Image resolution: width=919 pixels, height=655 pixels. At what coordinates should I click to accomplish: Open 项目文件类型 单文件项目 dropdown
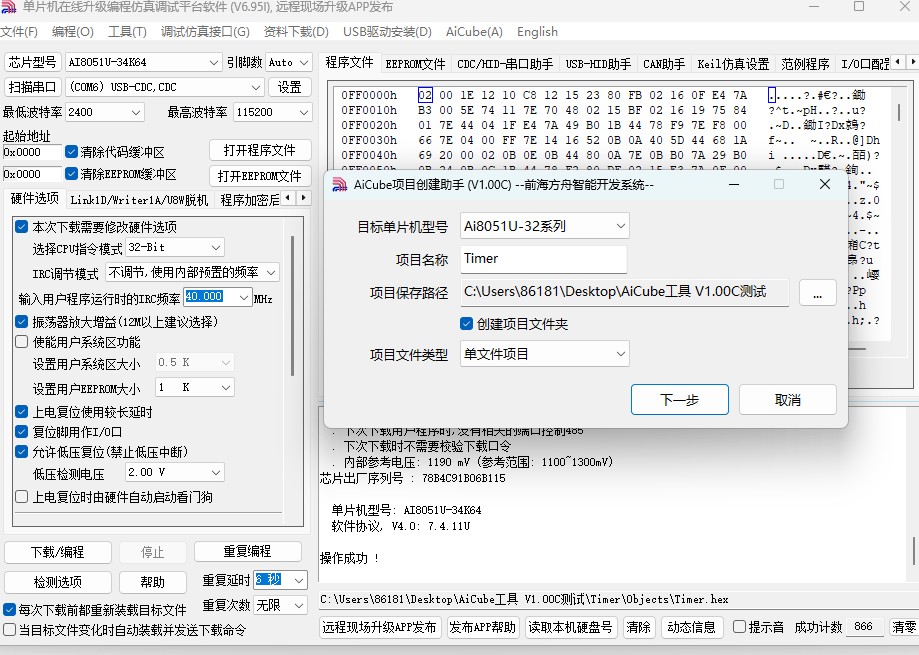544,354
